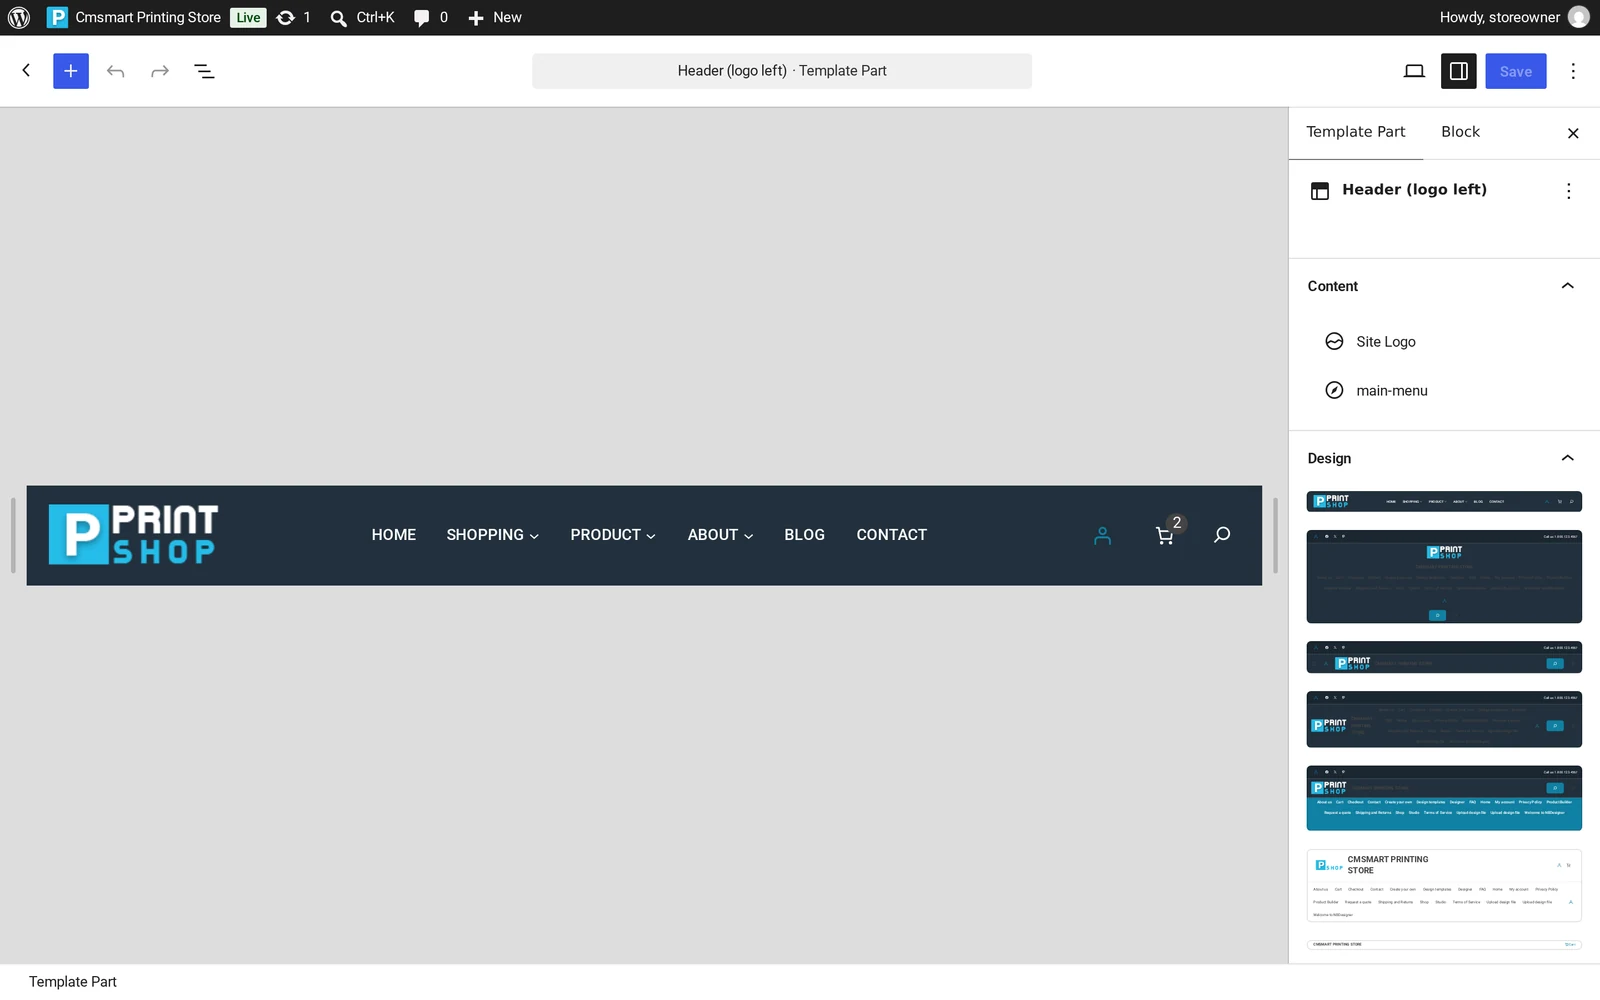Switch to the Block tab
Viewport: 1600px width, 1000px height.
pos(1460,132)
